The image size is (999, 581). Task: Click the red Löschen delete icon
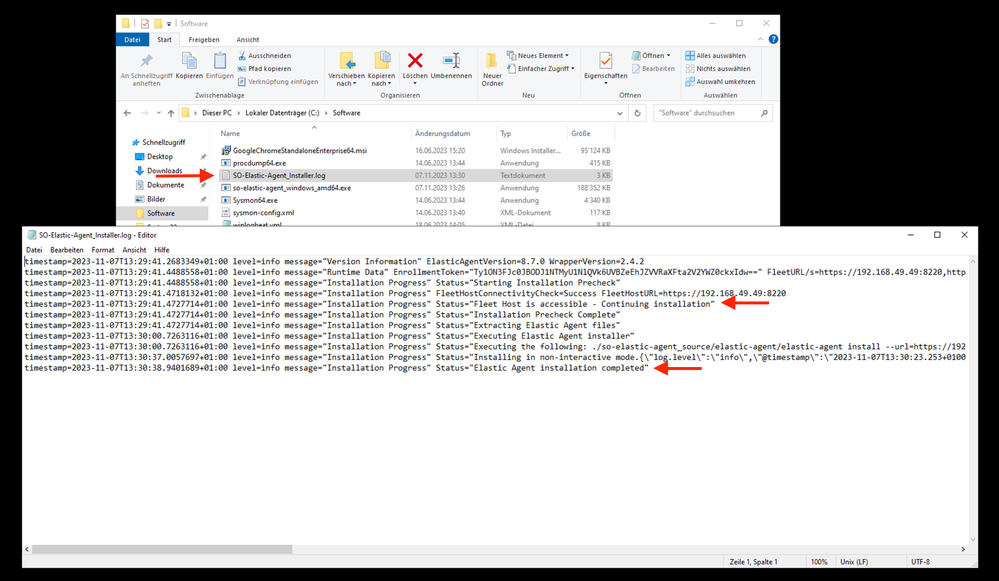415,61
